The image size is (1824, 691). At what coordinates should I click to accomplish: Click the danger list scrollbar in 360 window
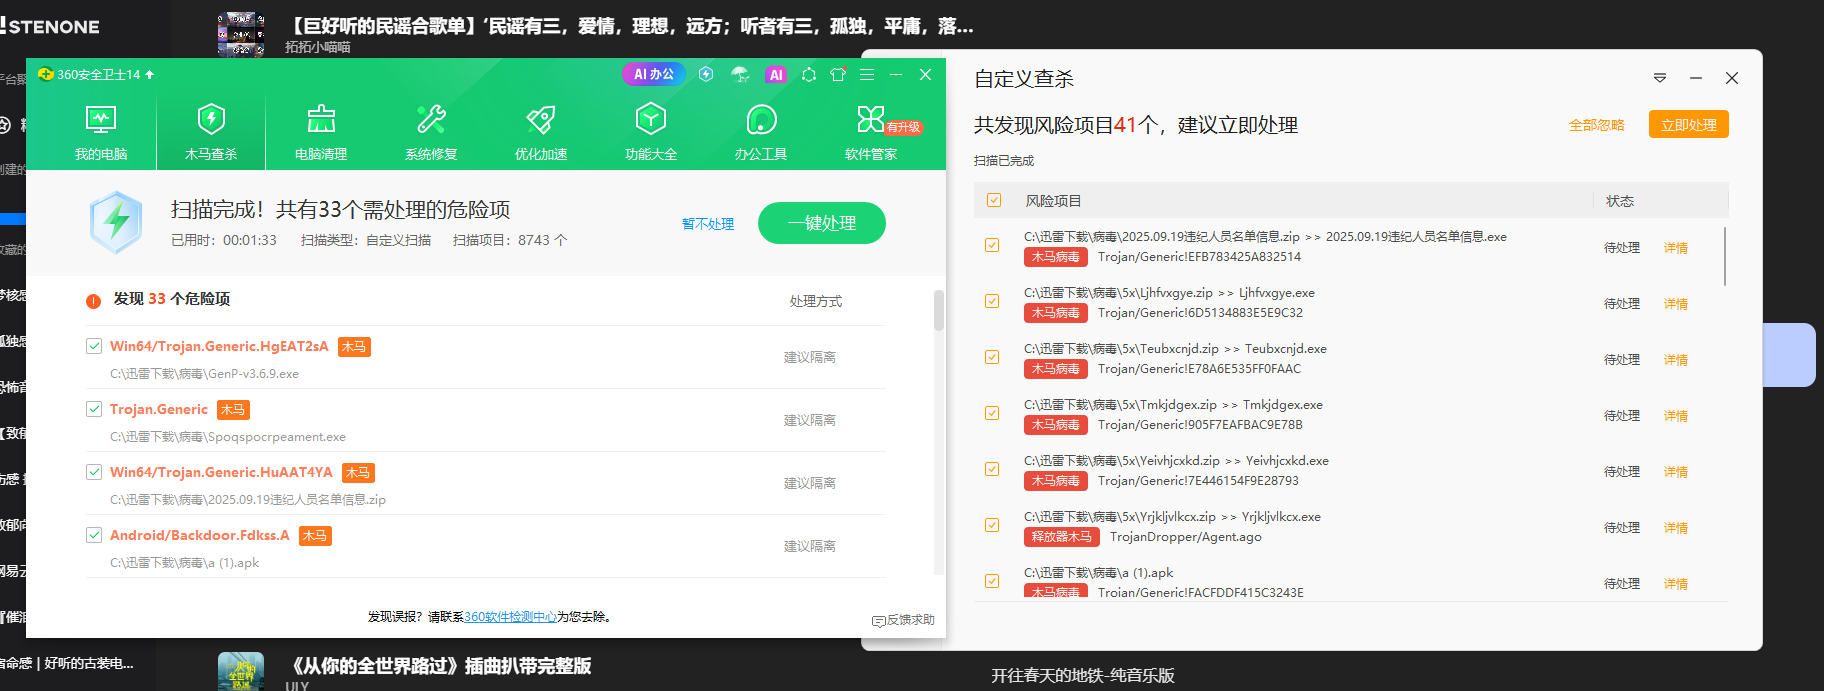(939, 310)
